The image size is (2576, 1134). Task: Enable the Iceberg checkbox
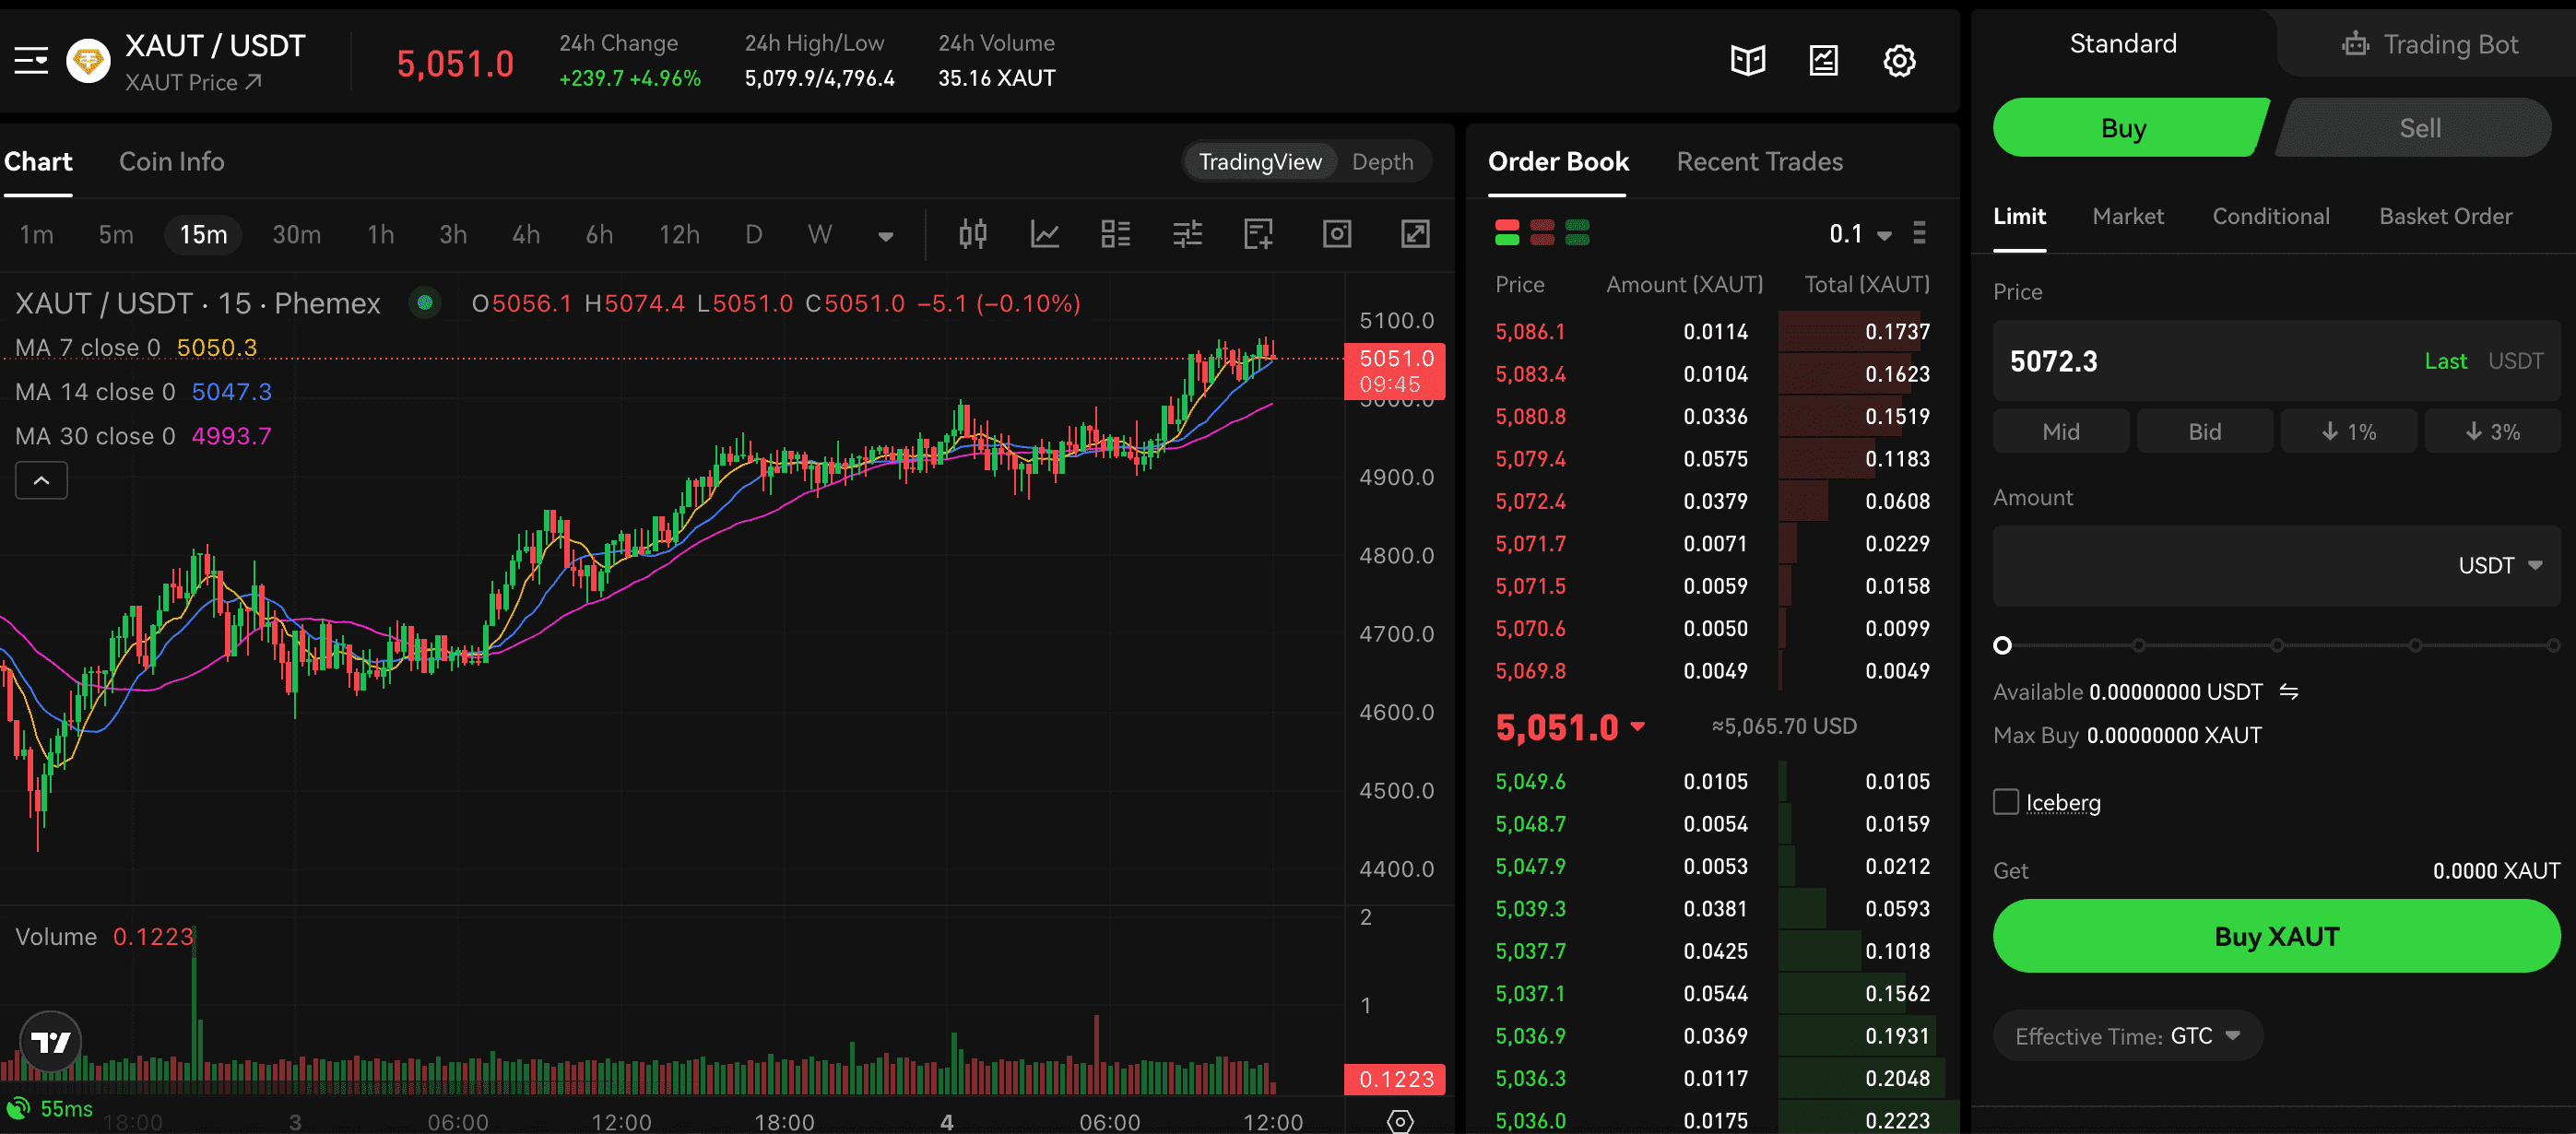point(2005,802)
